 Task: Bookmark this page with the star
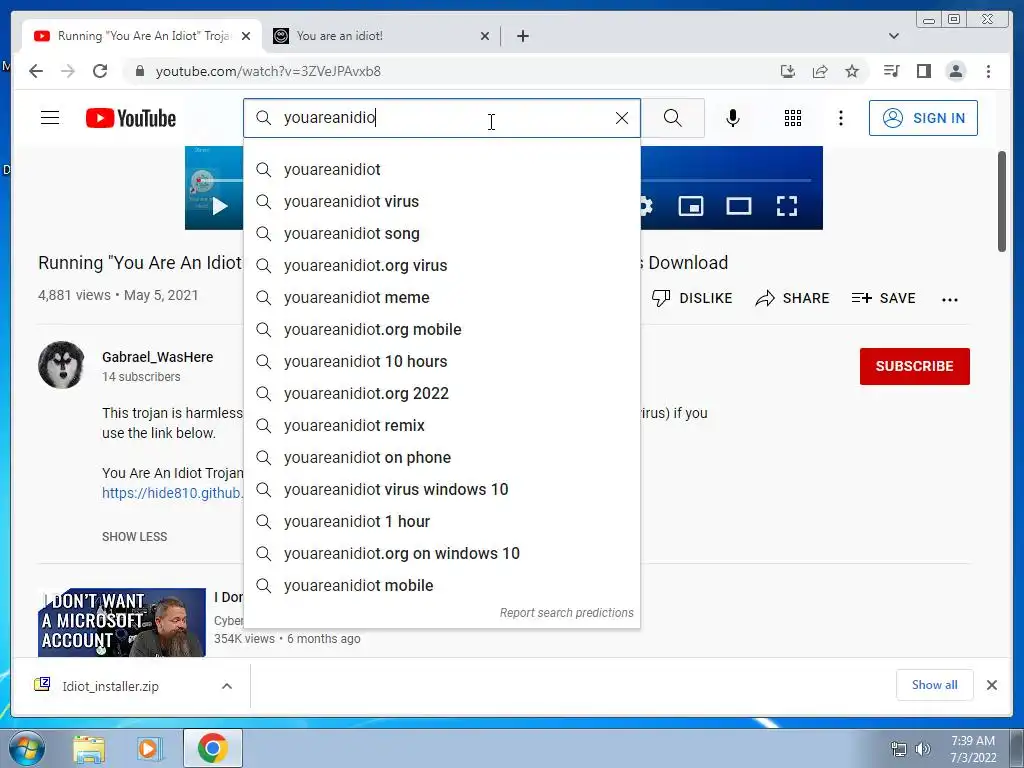point(852,71)
